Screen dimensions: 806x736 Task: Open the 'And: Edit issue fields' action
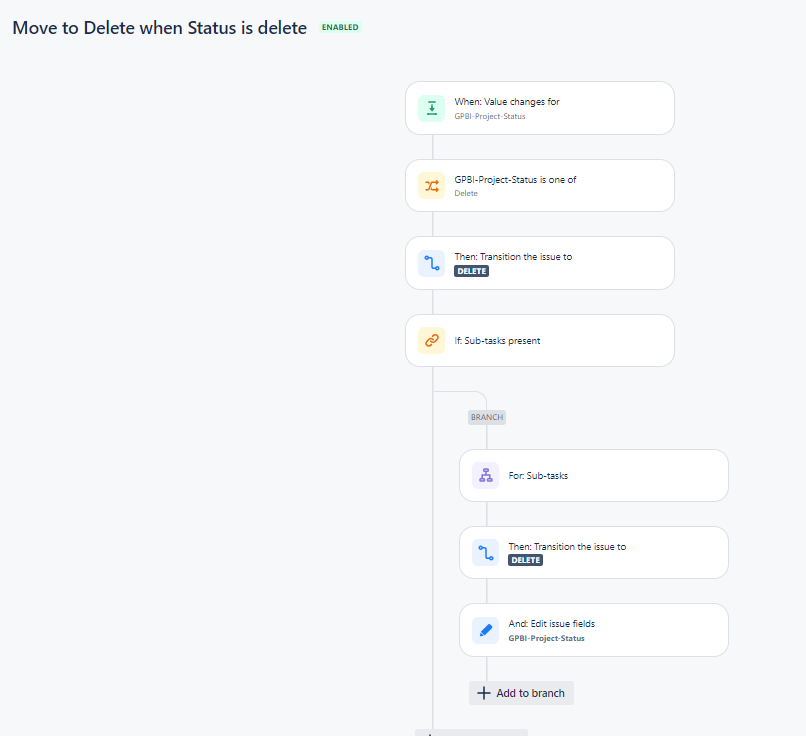point(594,630)
